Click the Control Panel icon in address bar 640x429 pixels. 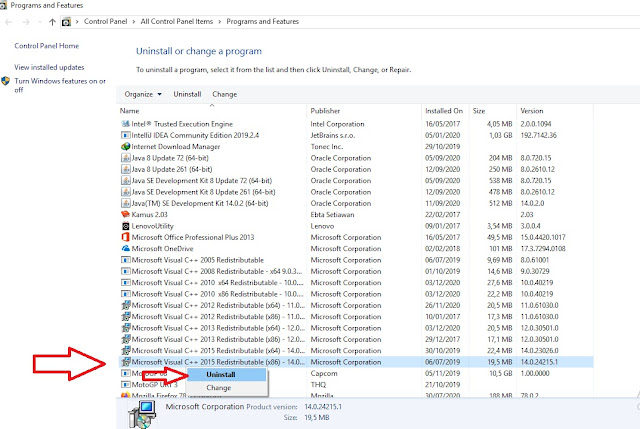66,22
